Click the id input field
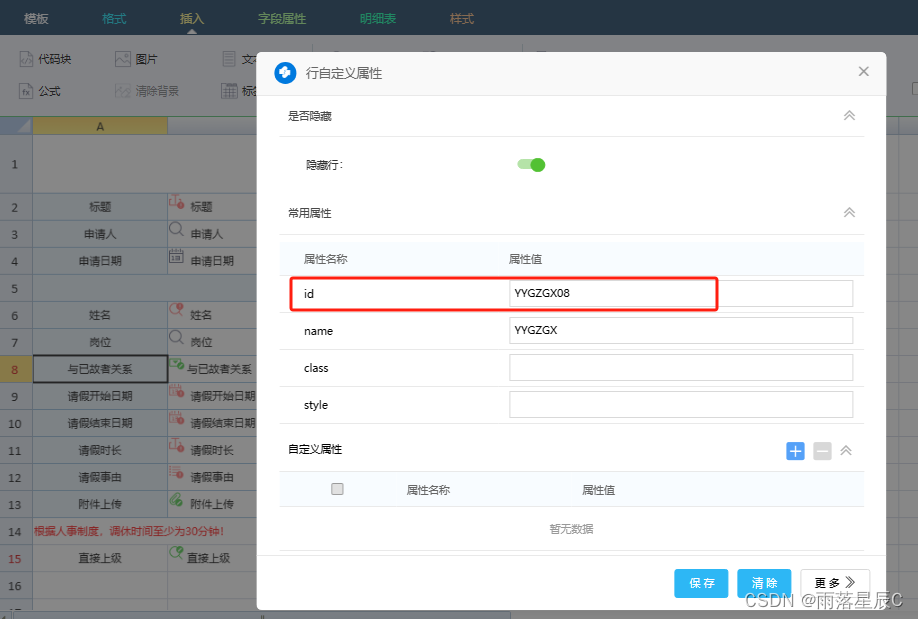This screenshot has width=918, height=619. coord(681,293)
